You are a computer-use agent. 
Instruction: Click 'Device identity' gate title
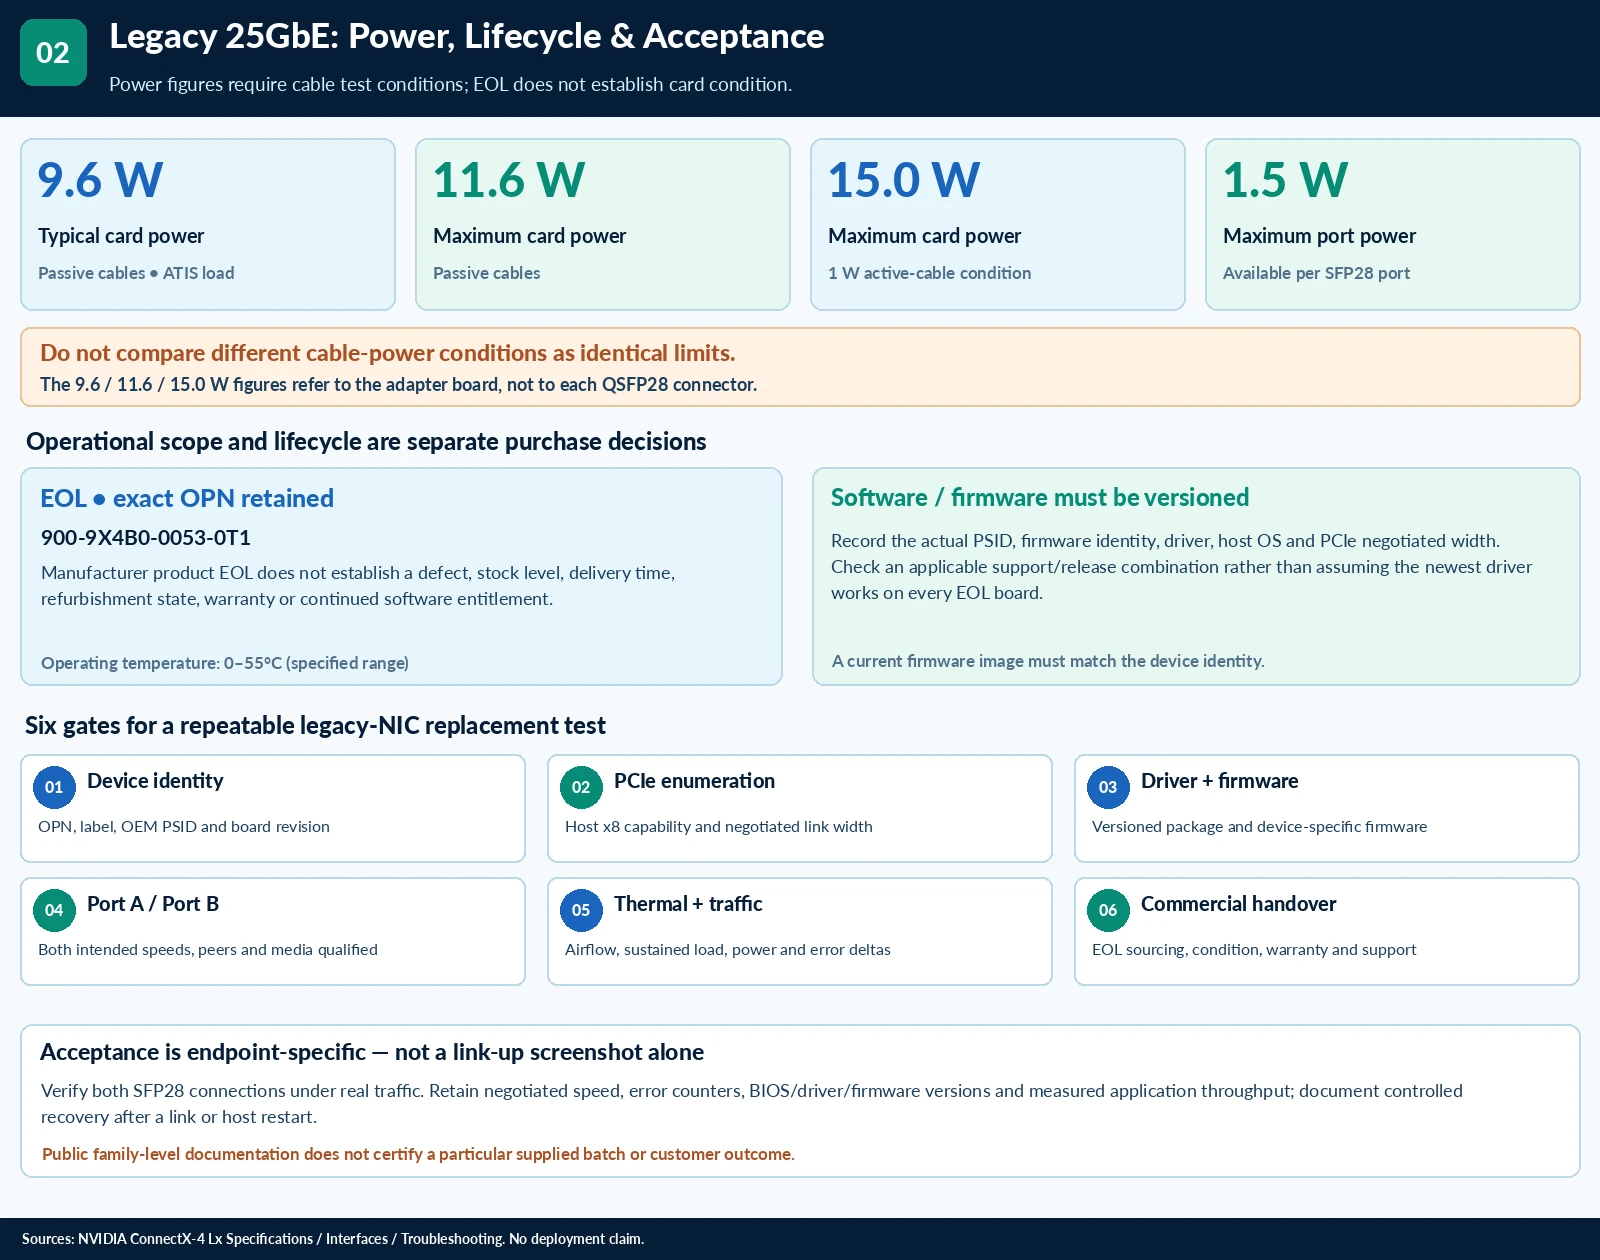click(155, 781)
